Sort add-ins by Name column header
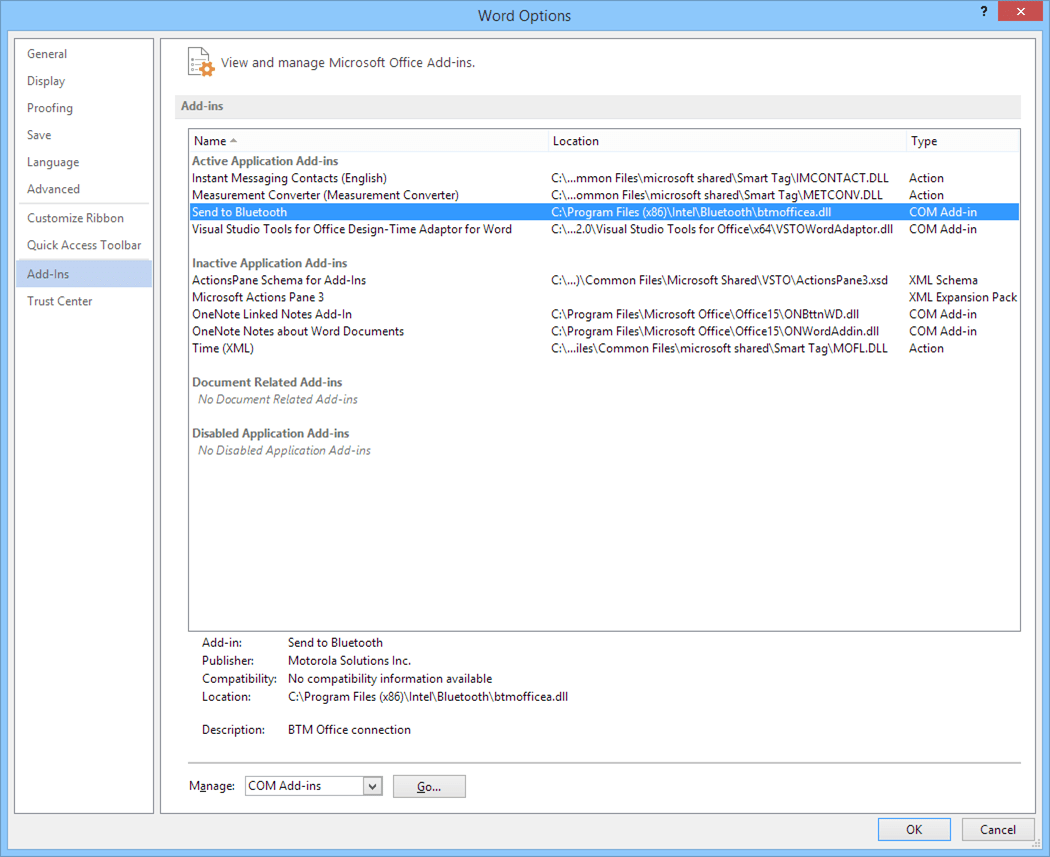 (x=368, y=141)
